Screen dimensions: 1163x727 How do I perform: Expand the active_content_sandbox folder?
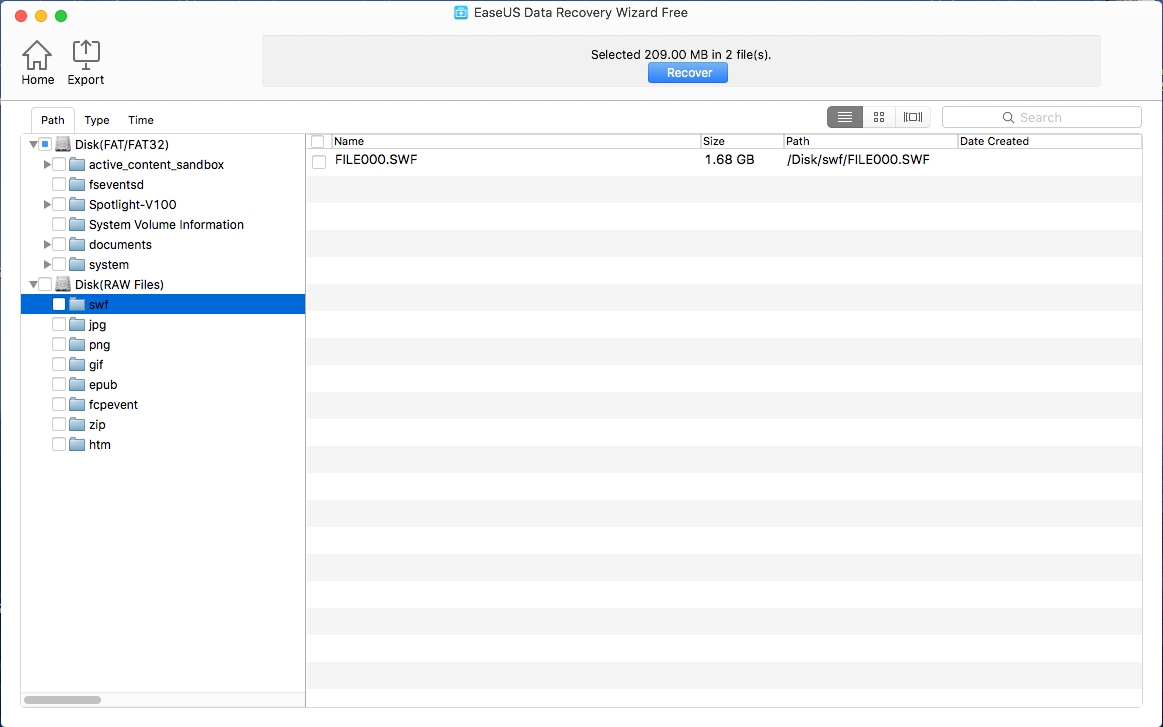coord(47,164)
